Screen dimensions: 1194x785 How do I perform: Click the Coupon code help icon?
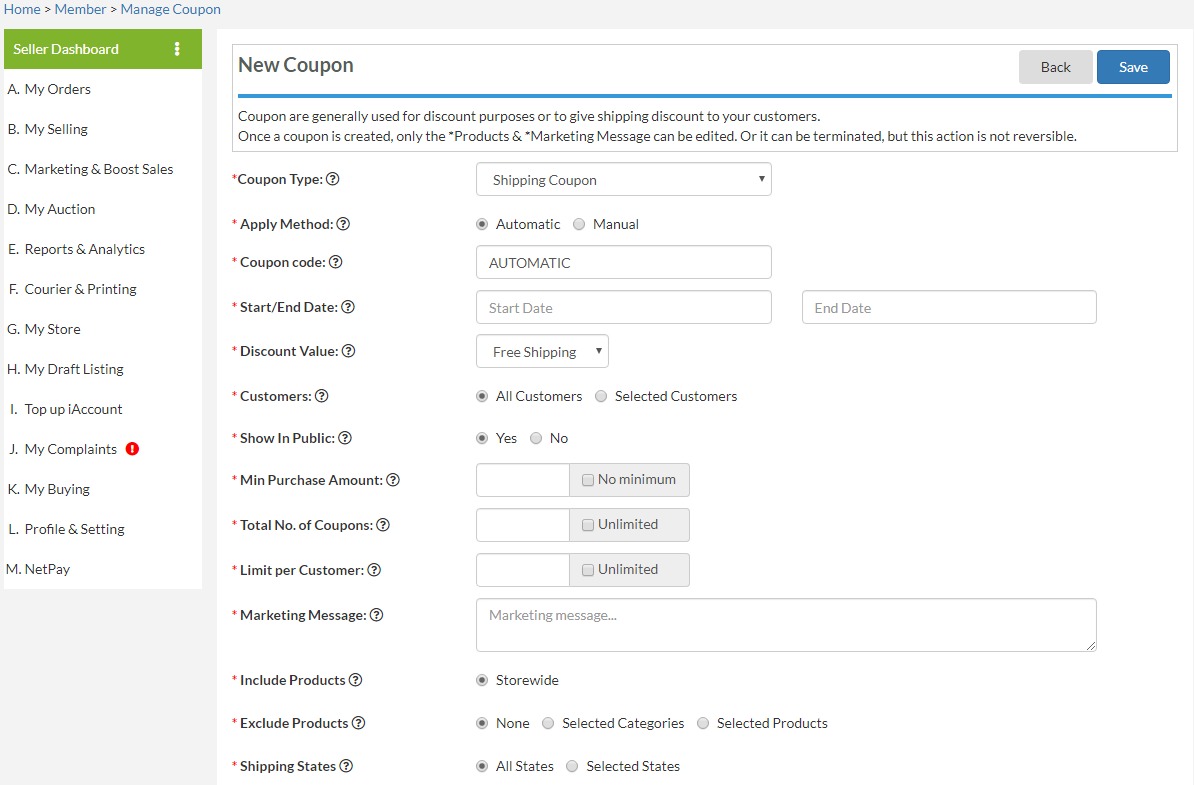coord(336,262)
